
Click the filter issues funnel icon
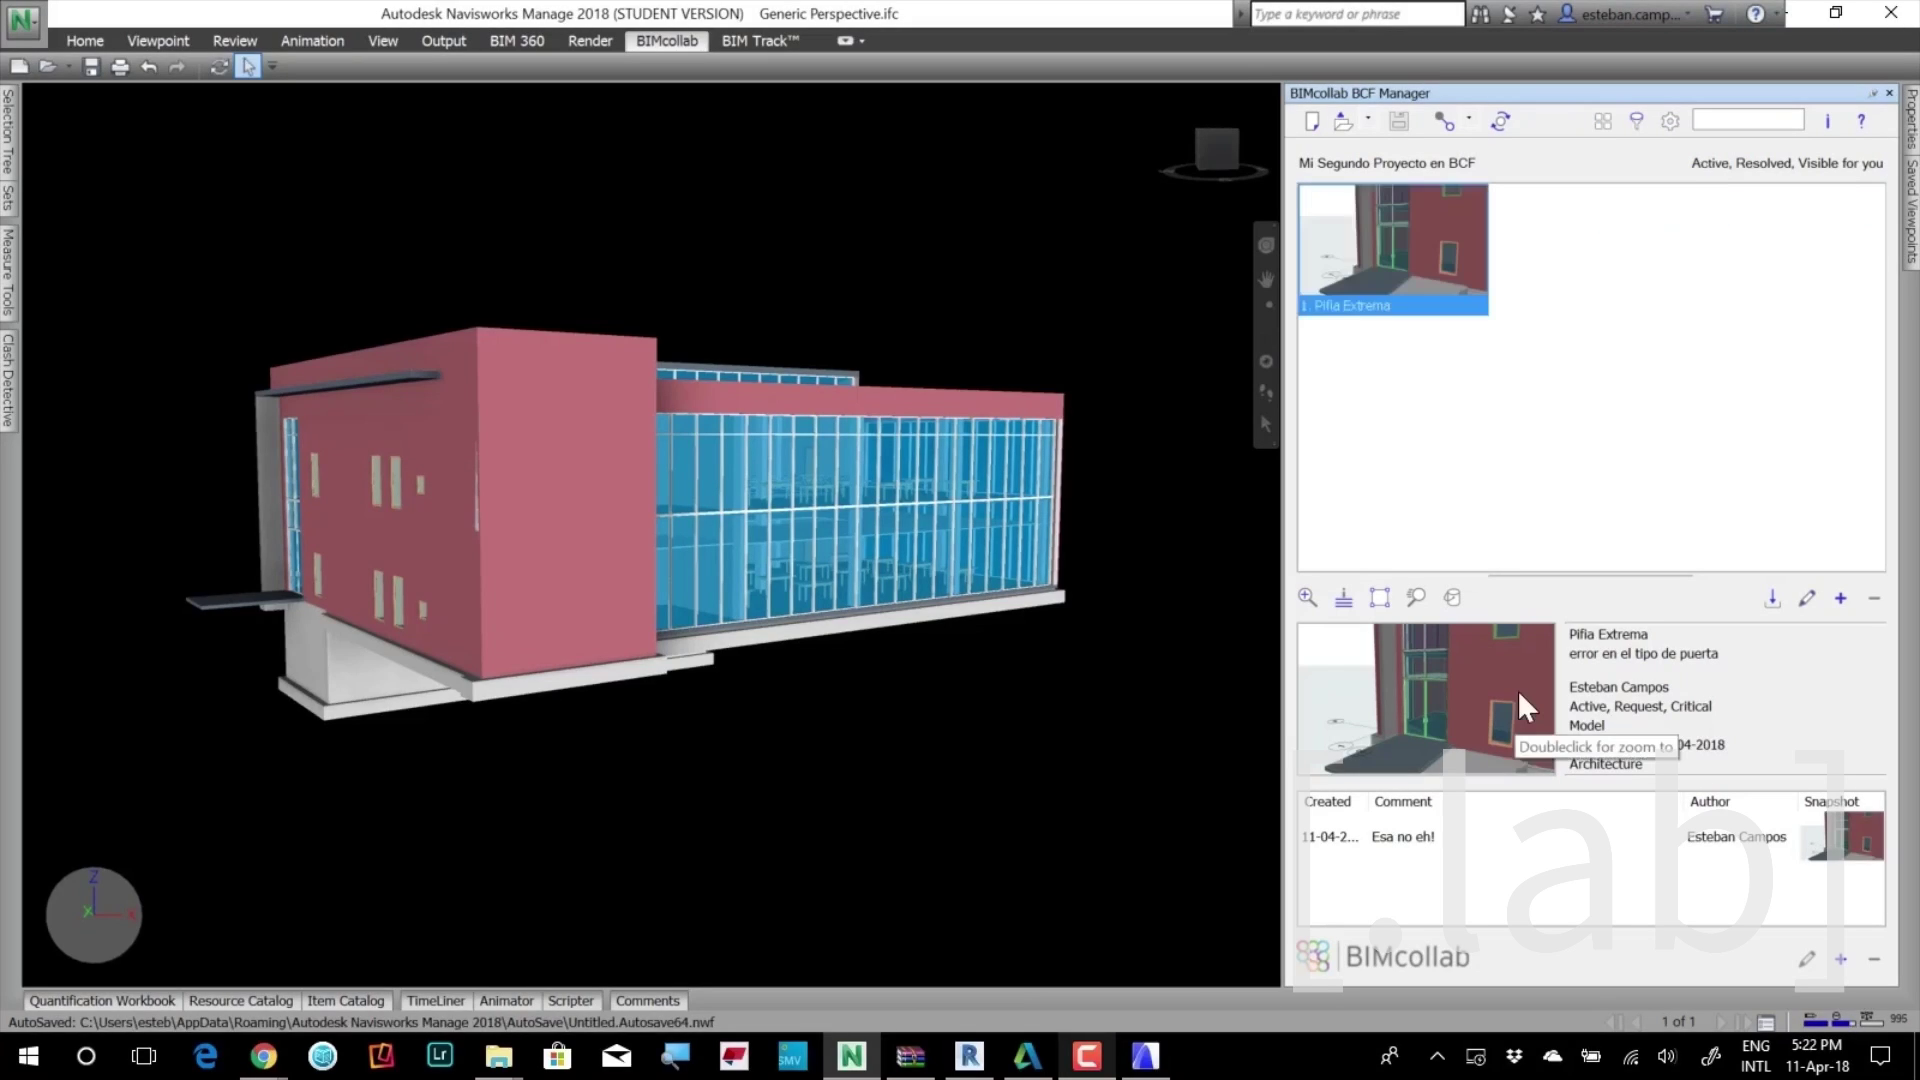click(1636, 121)
